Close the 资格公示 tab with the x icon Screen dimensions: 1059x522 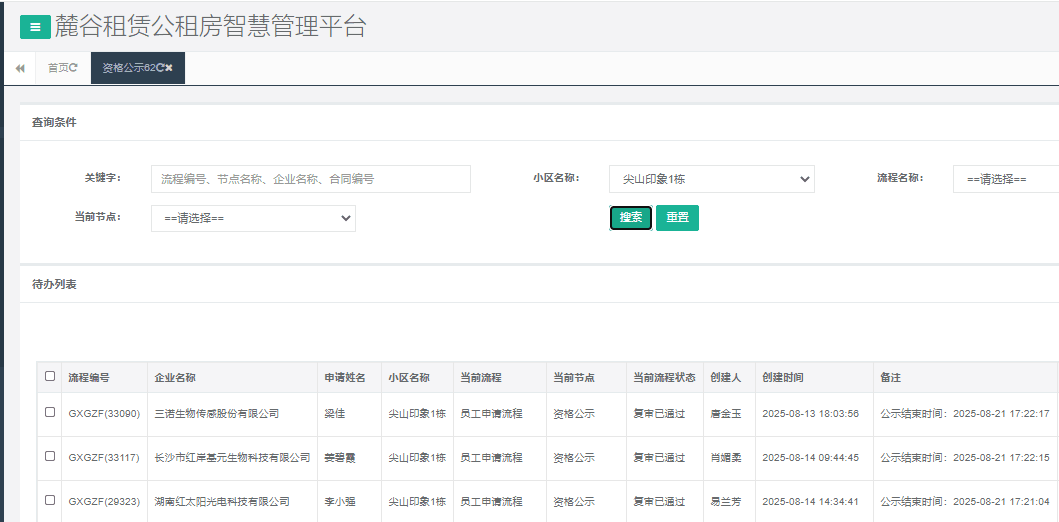169,68
